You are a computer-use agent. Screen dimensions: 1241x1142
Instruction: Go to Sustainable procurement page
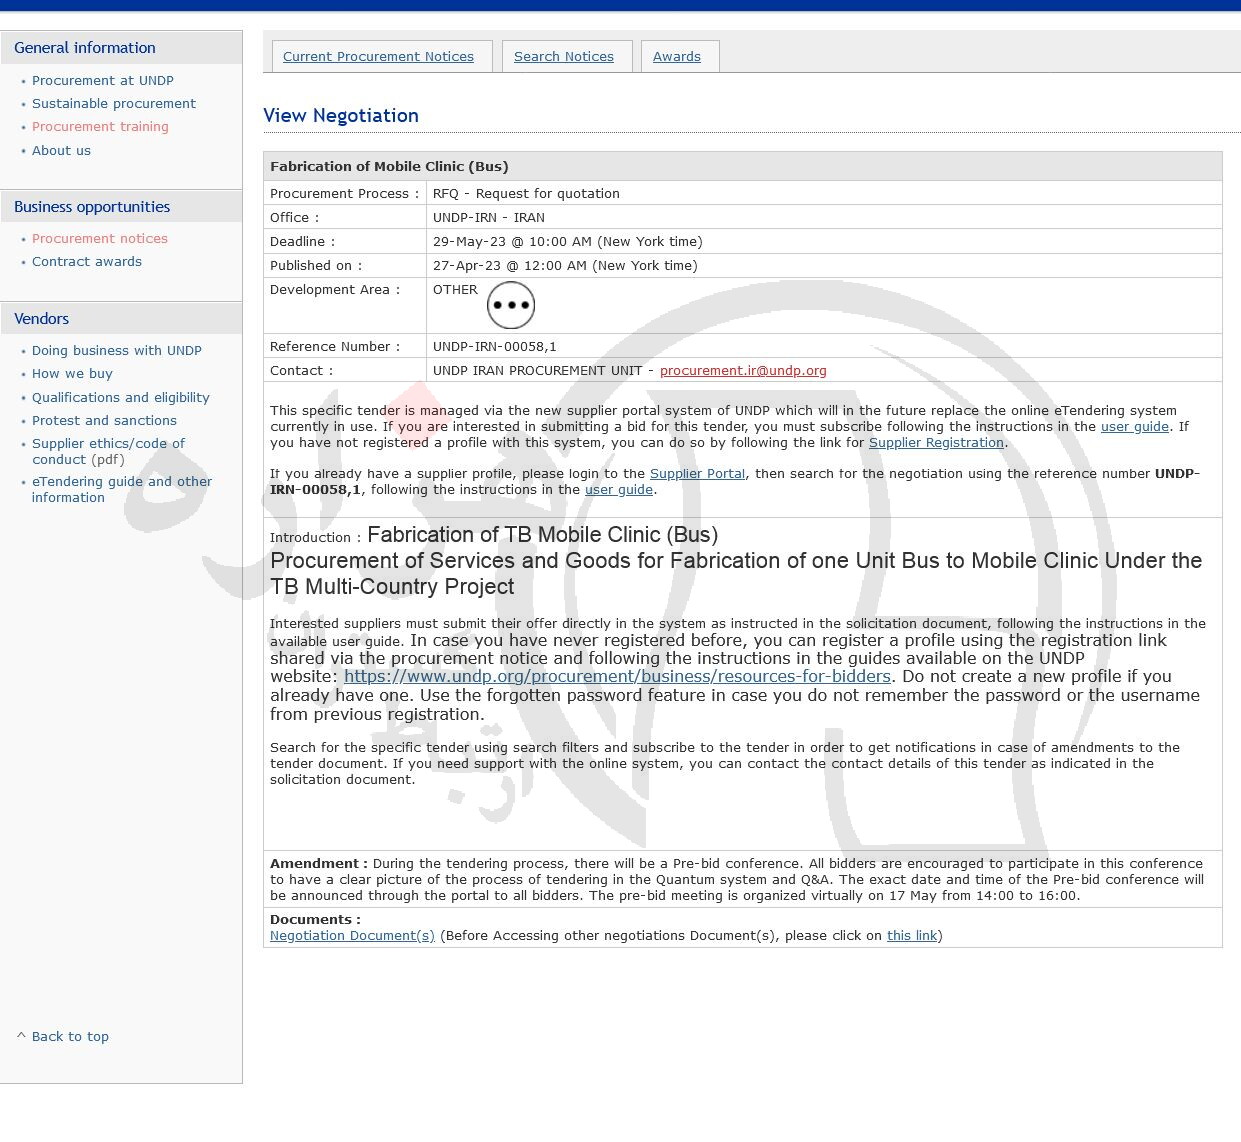click(113, 103)
